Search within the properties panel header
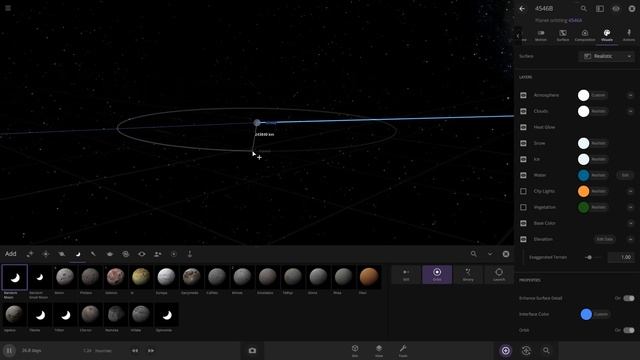Viewport: 640px width, 360px height. coord(584,9)
